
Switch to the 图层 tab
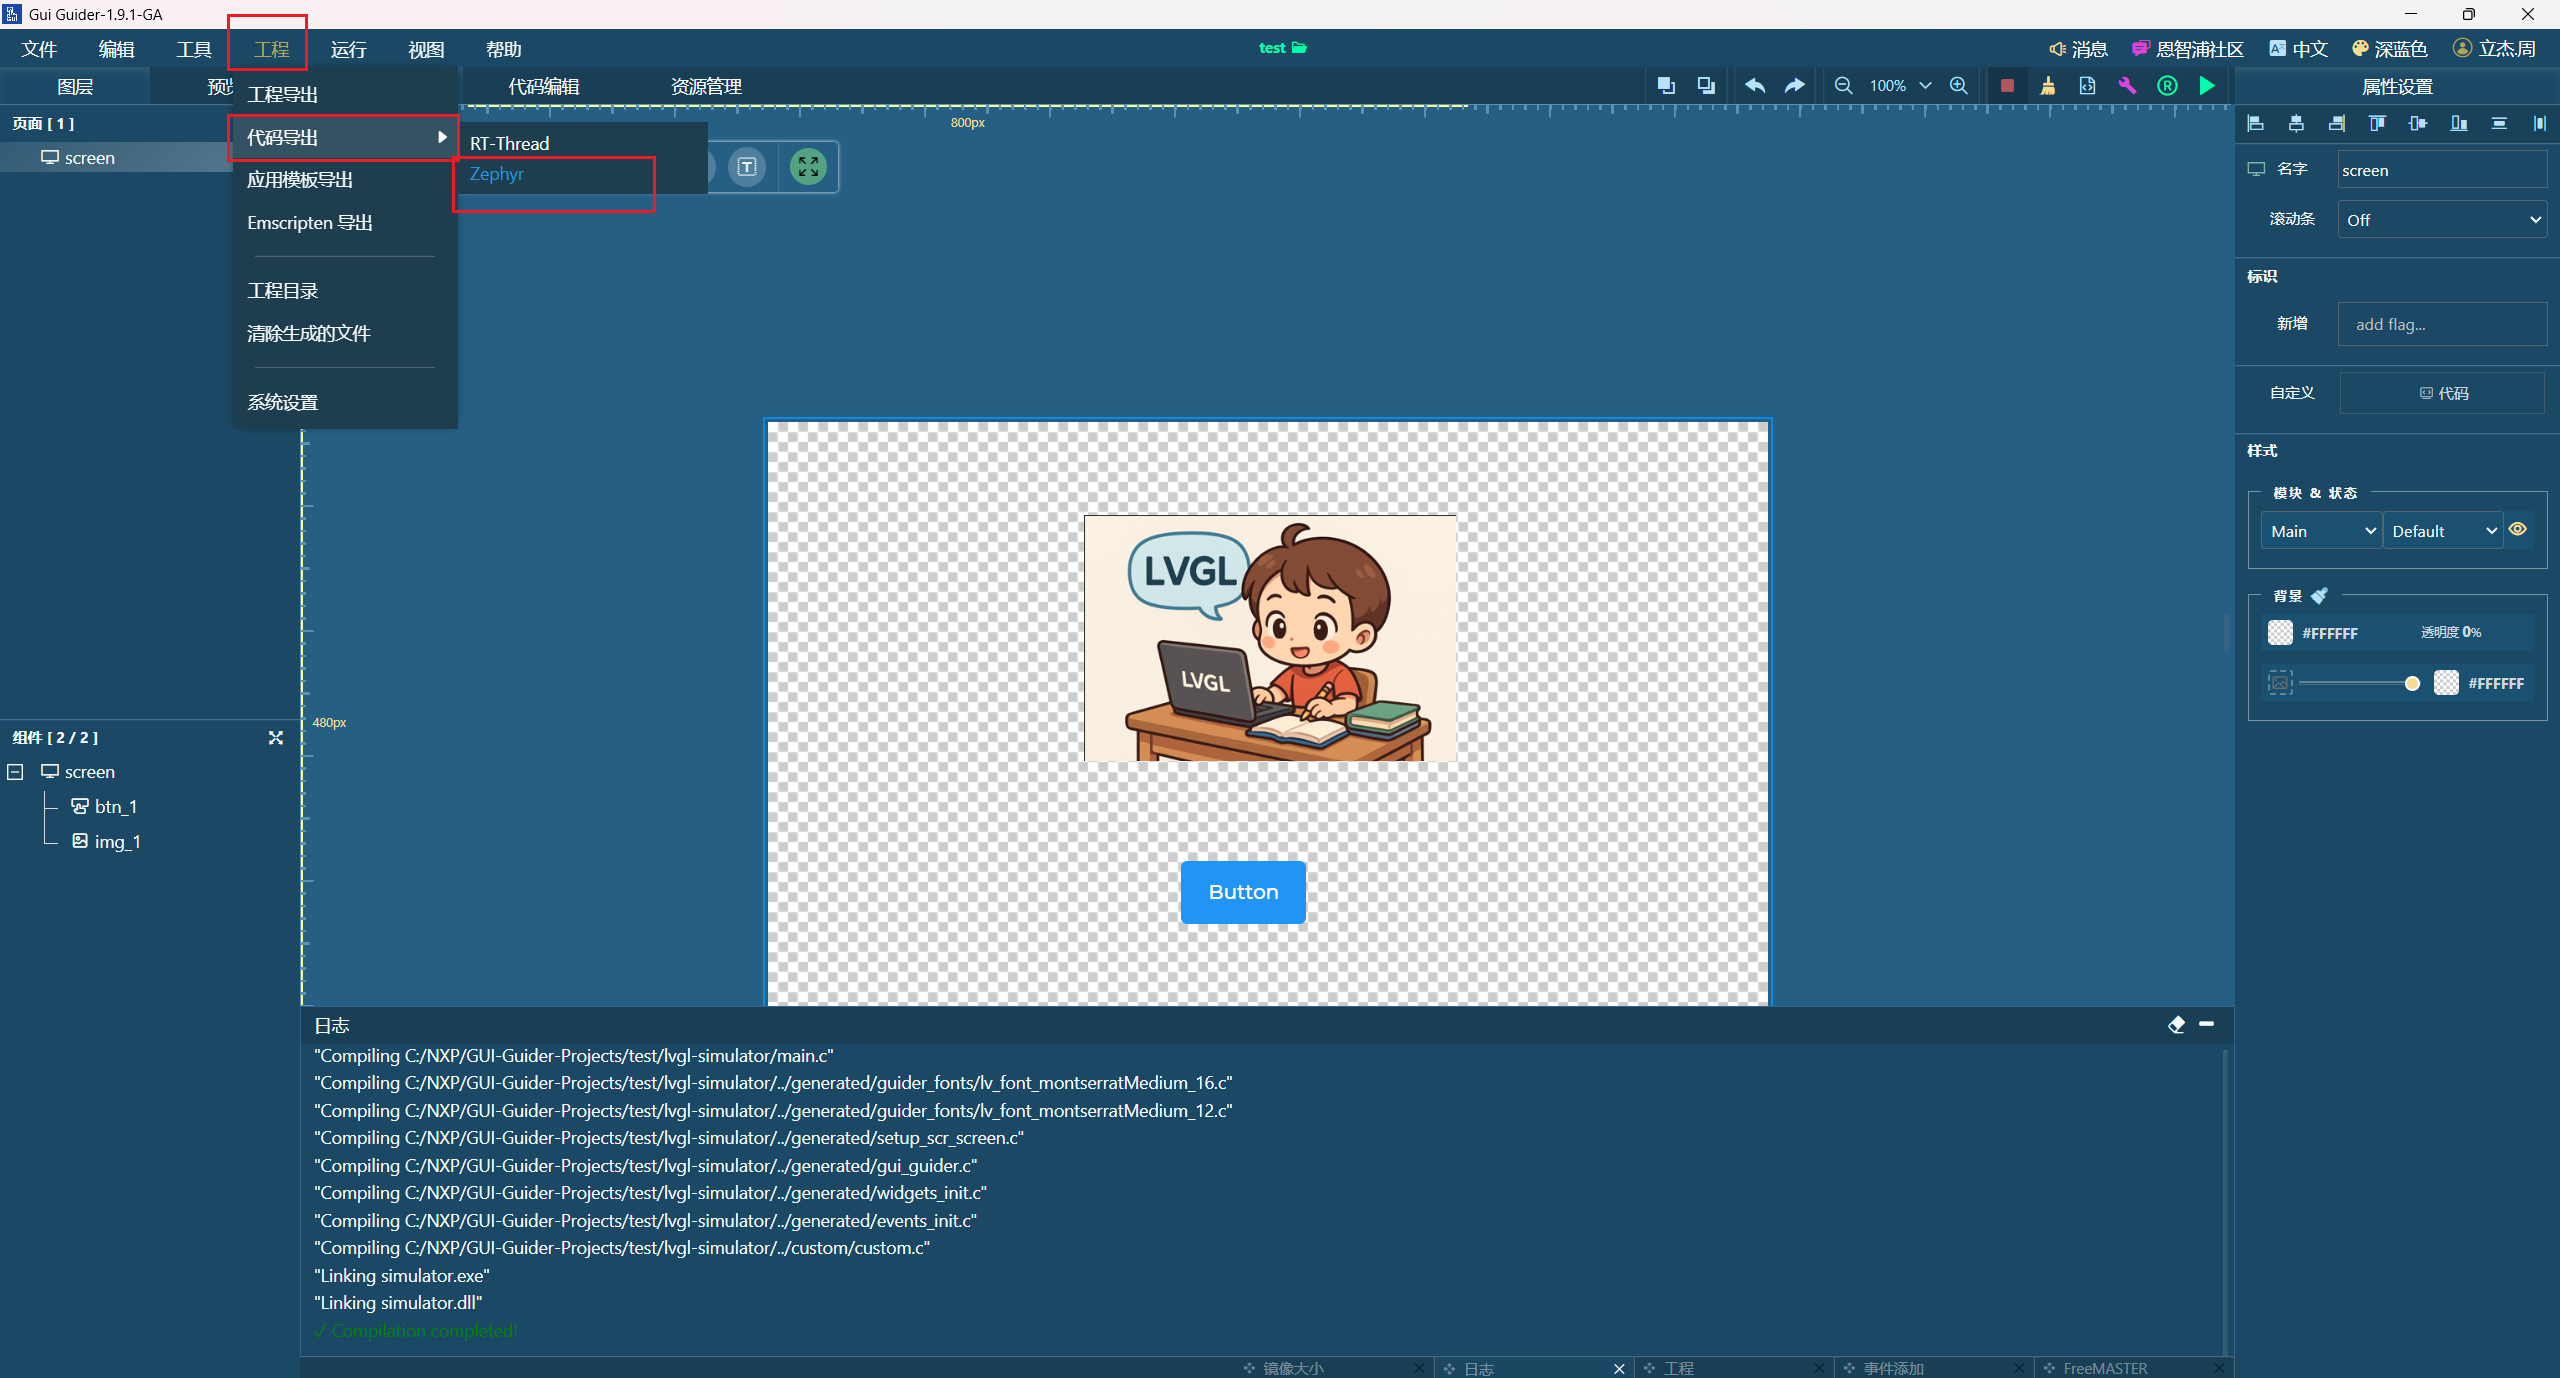[75, 86]
